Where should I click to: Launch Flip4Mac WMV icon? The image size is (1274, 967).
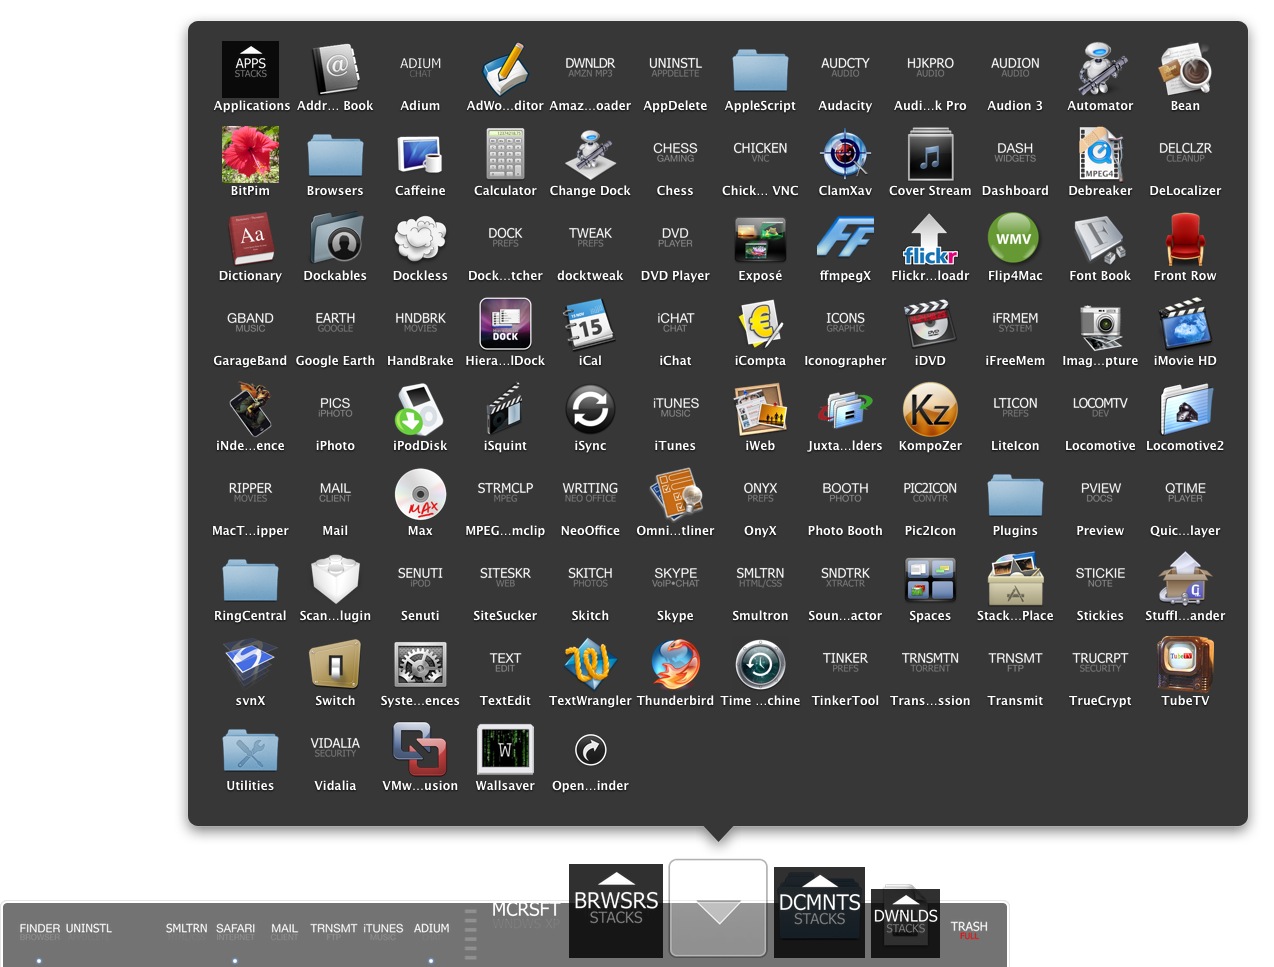pos(1015,239)
